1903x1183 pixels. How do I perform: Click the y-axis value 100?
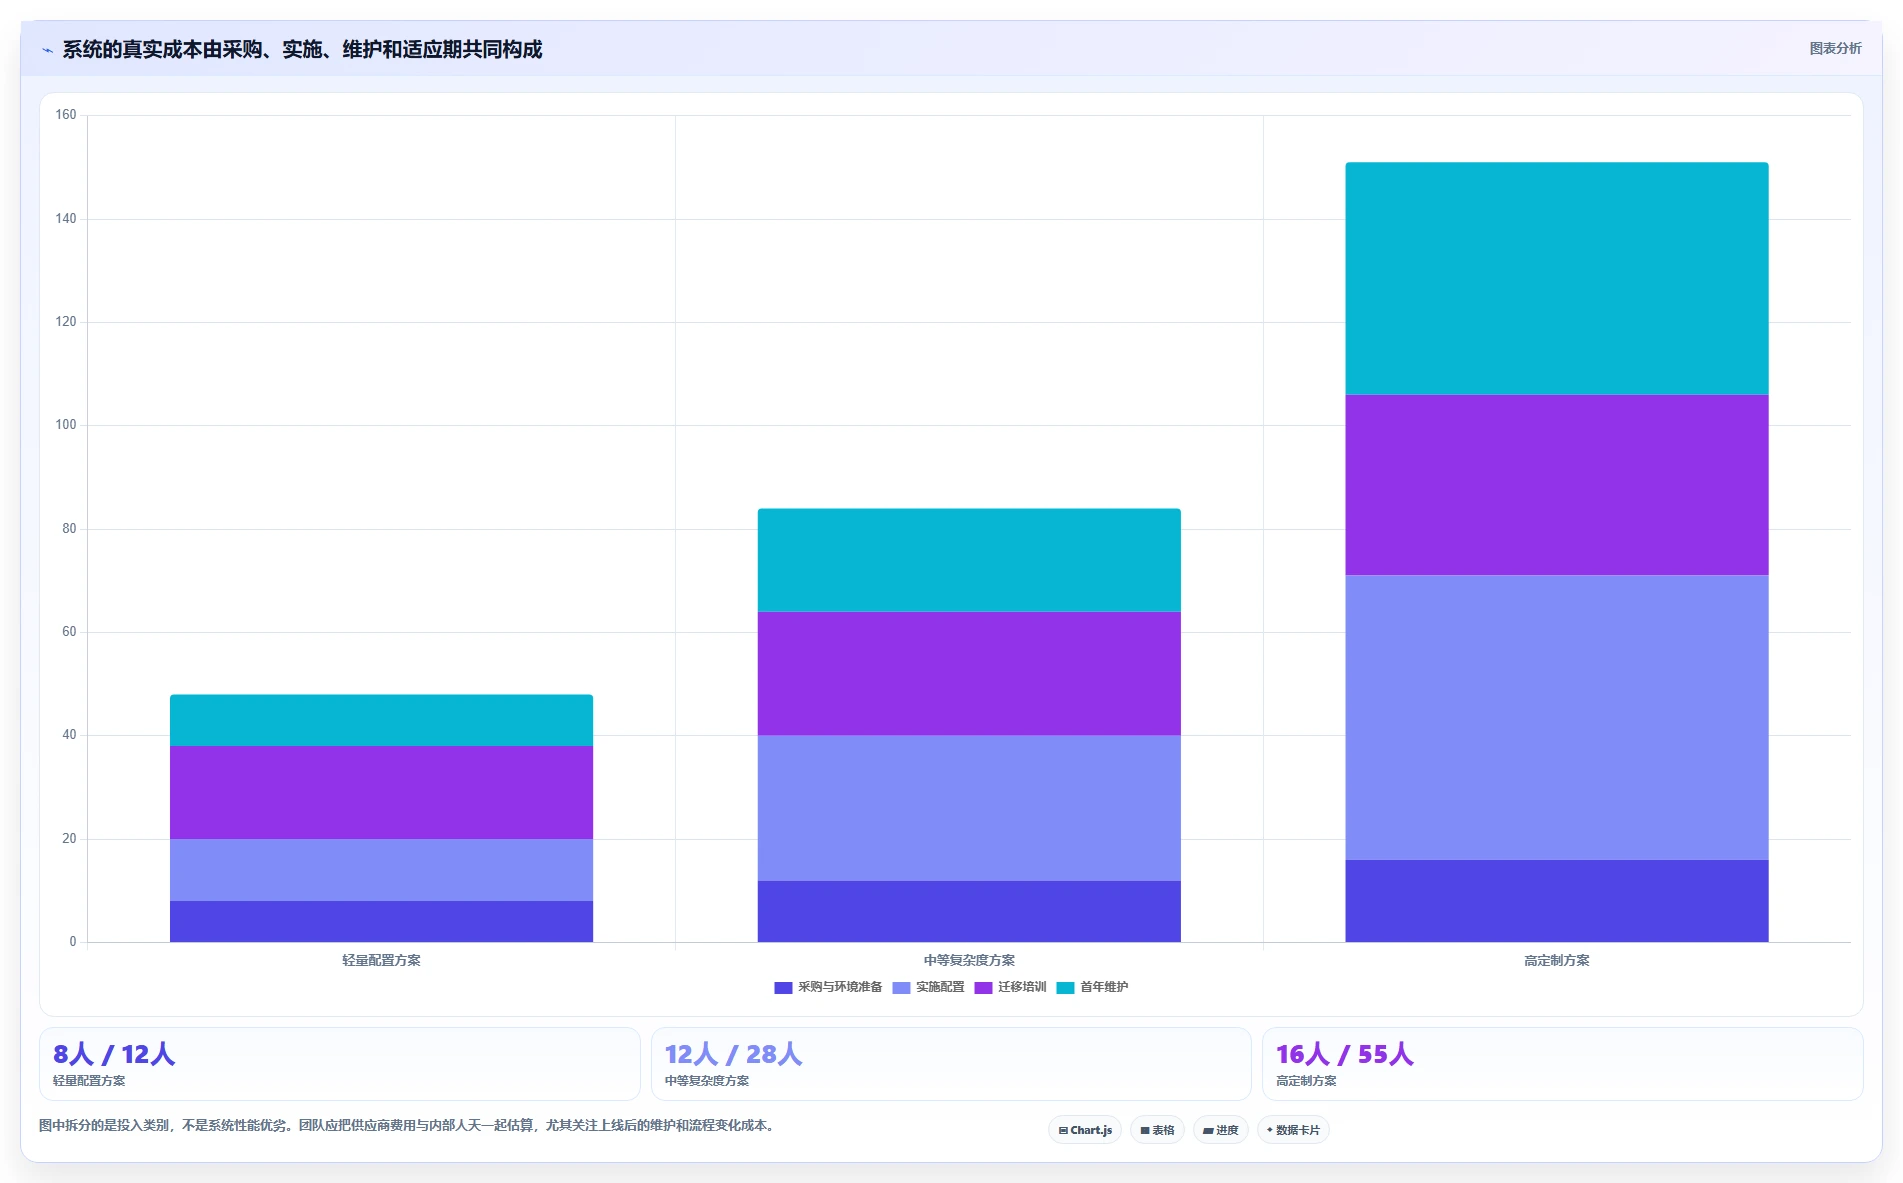(66, 425)
